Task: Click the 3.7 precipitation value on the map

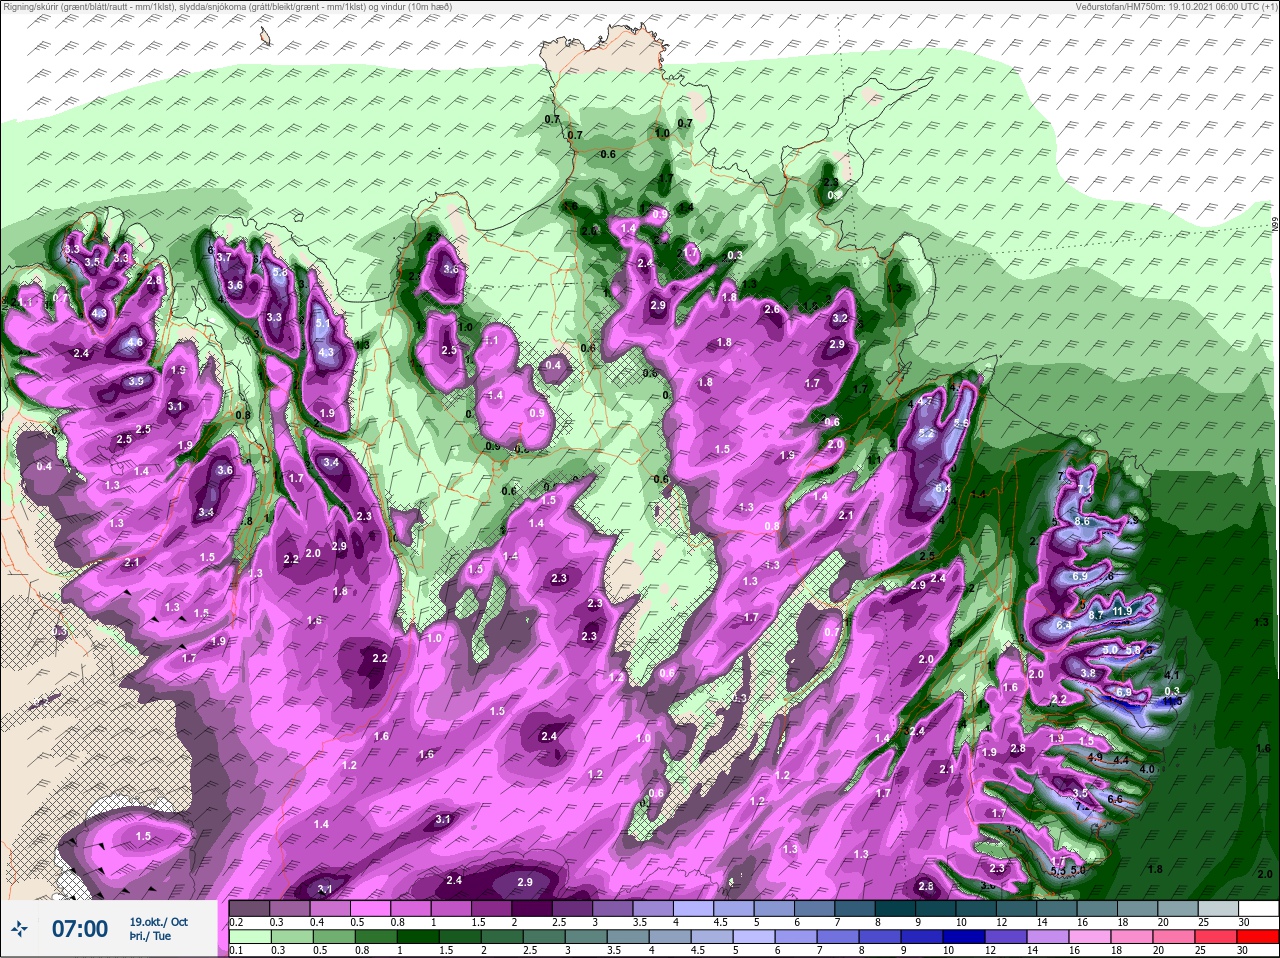Action: pos(224,257)
